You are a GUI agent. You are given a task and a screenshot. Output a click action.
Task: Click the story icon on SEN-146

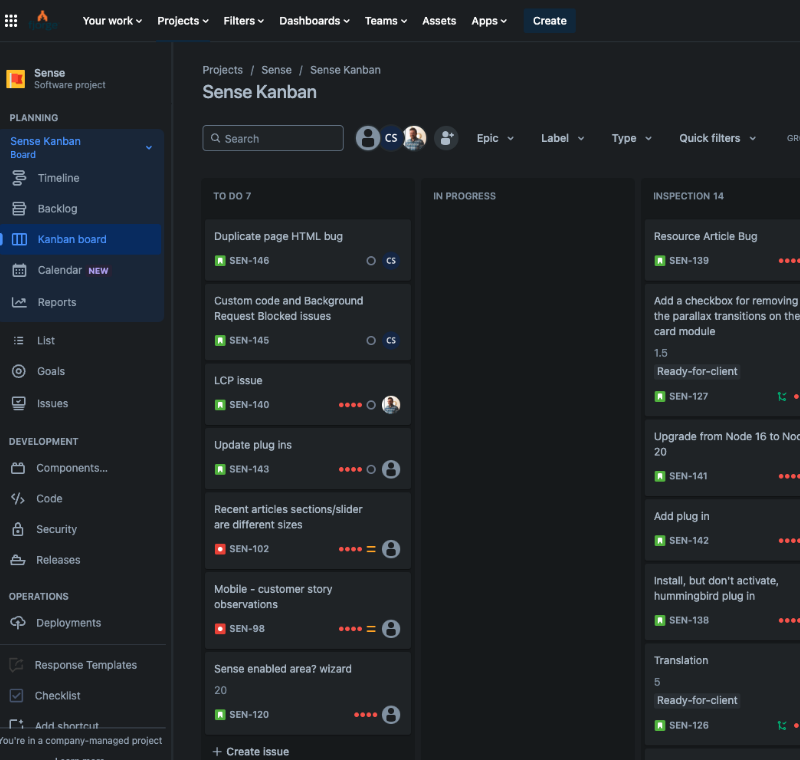220,261
